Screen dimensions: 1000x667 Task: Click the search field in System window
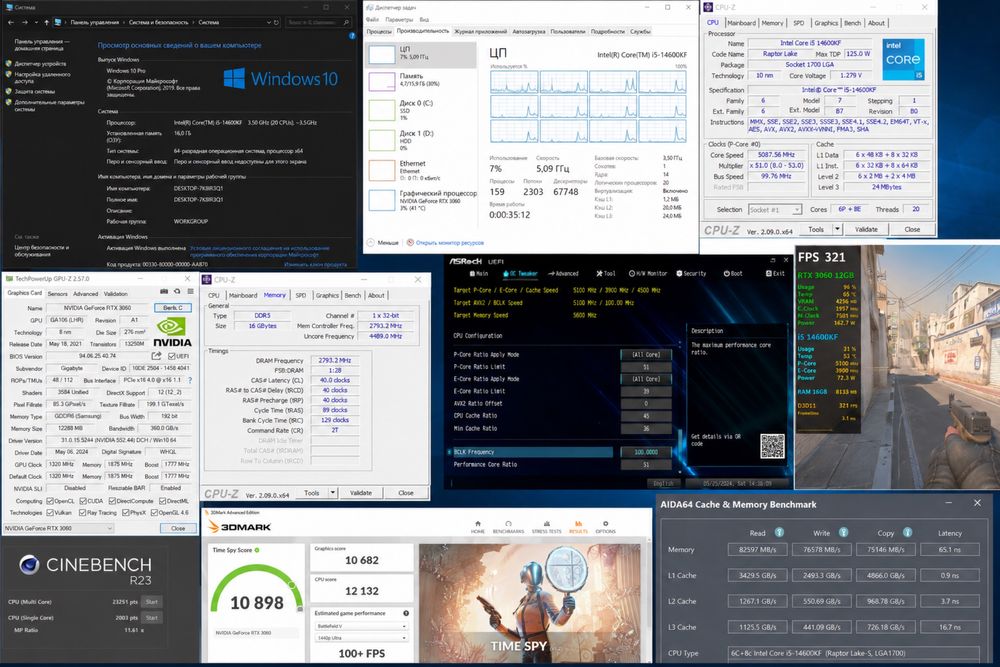point(318,22)
